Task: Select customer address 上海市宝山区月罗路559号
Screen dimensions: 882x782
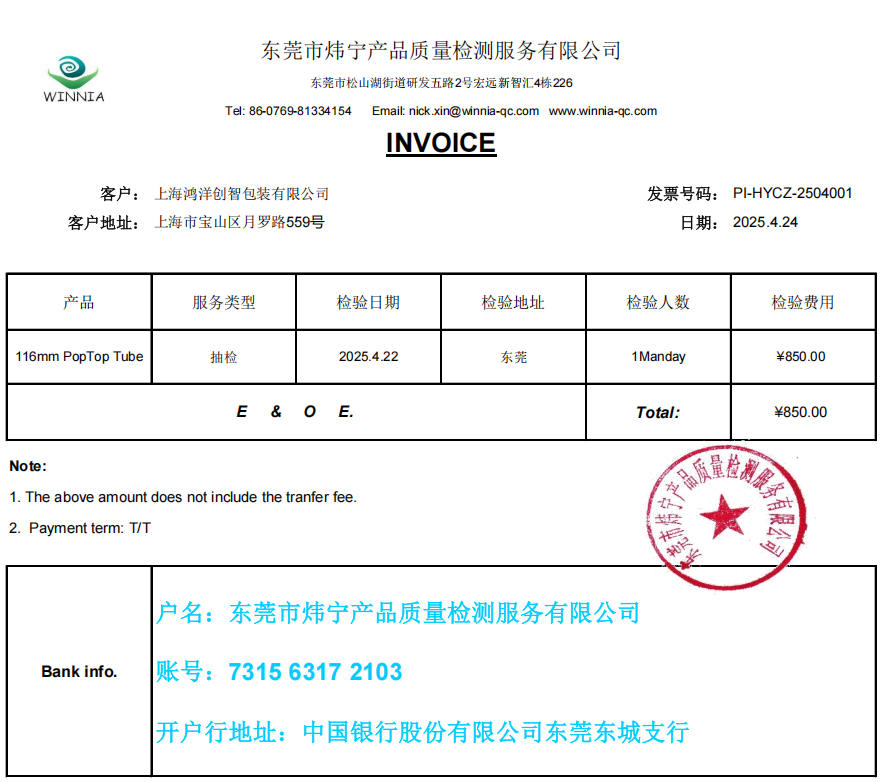Action: (x=240, y=222)
